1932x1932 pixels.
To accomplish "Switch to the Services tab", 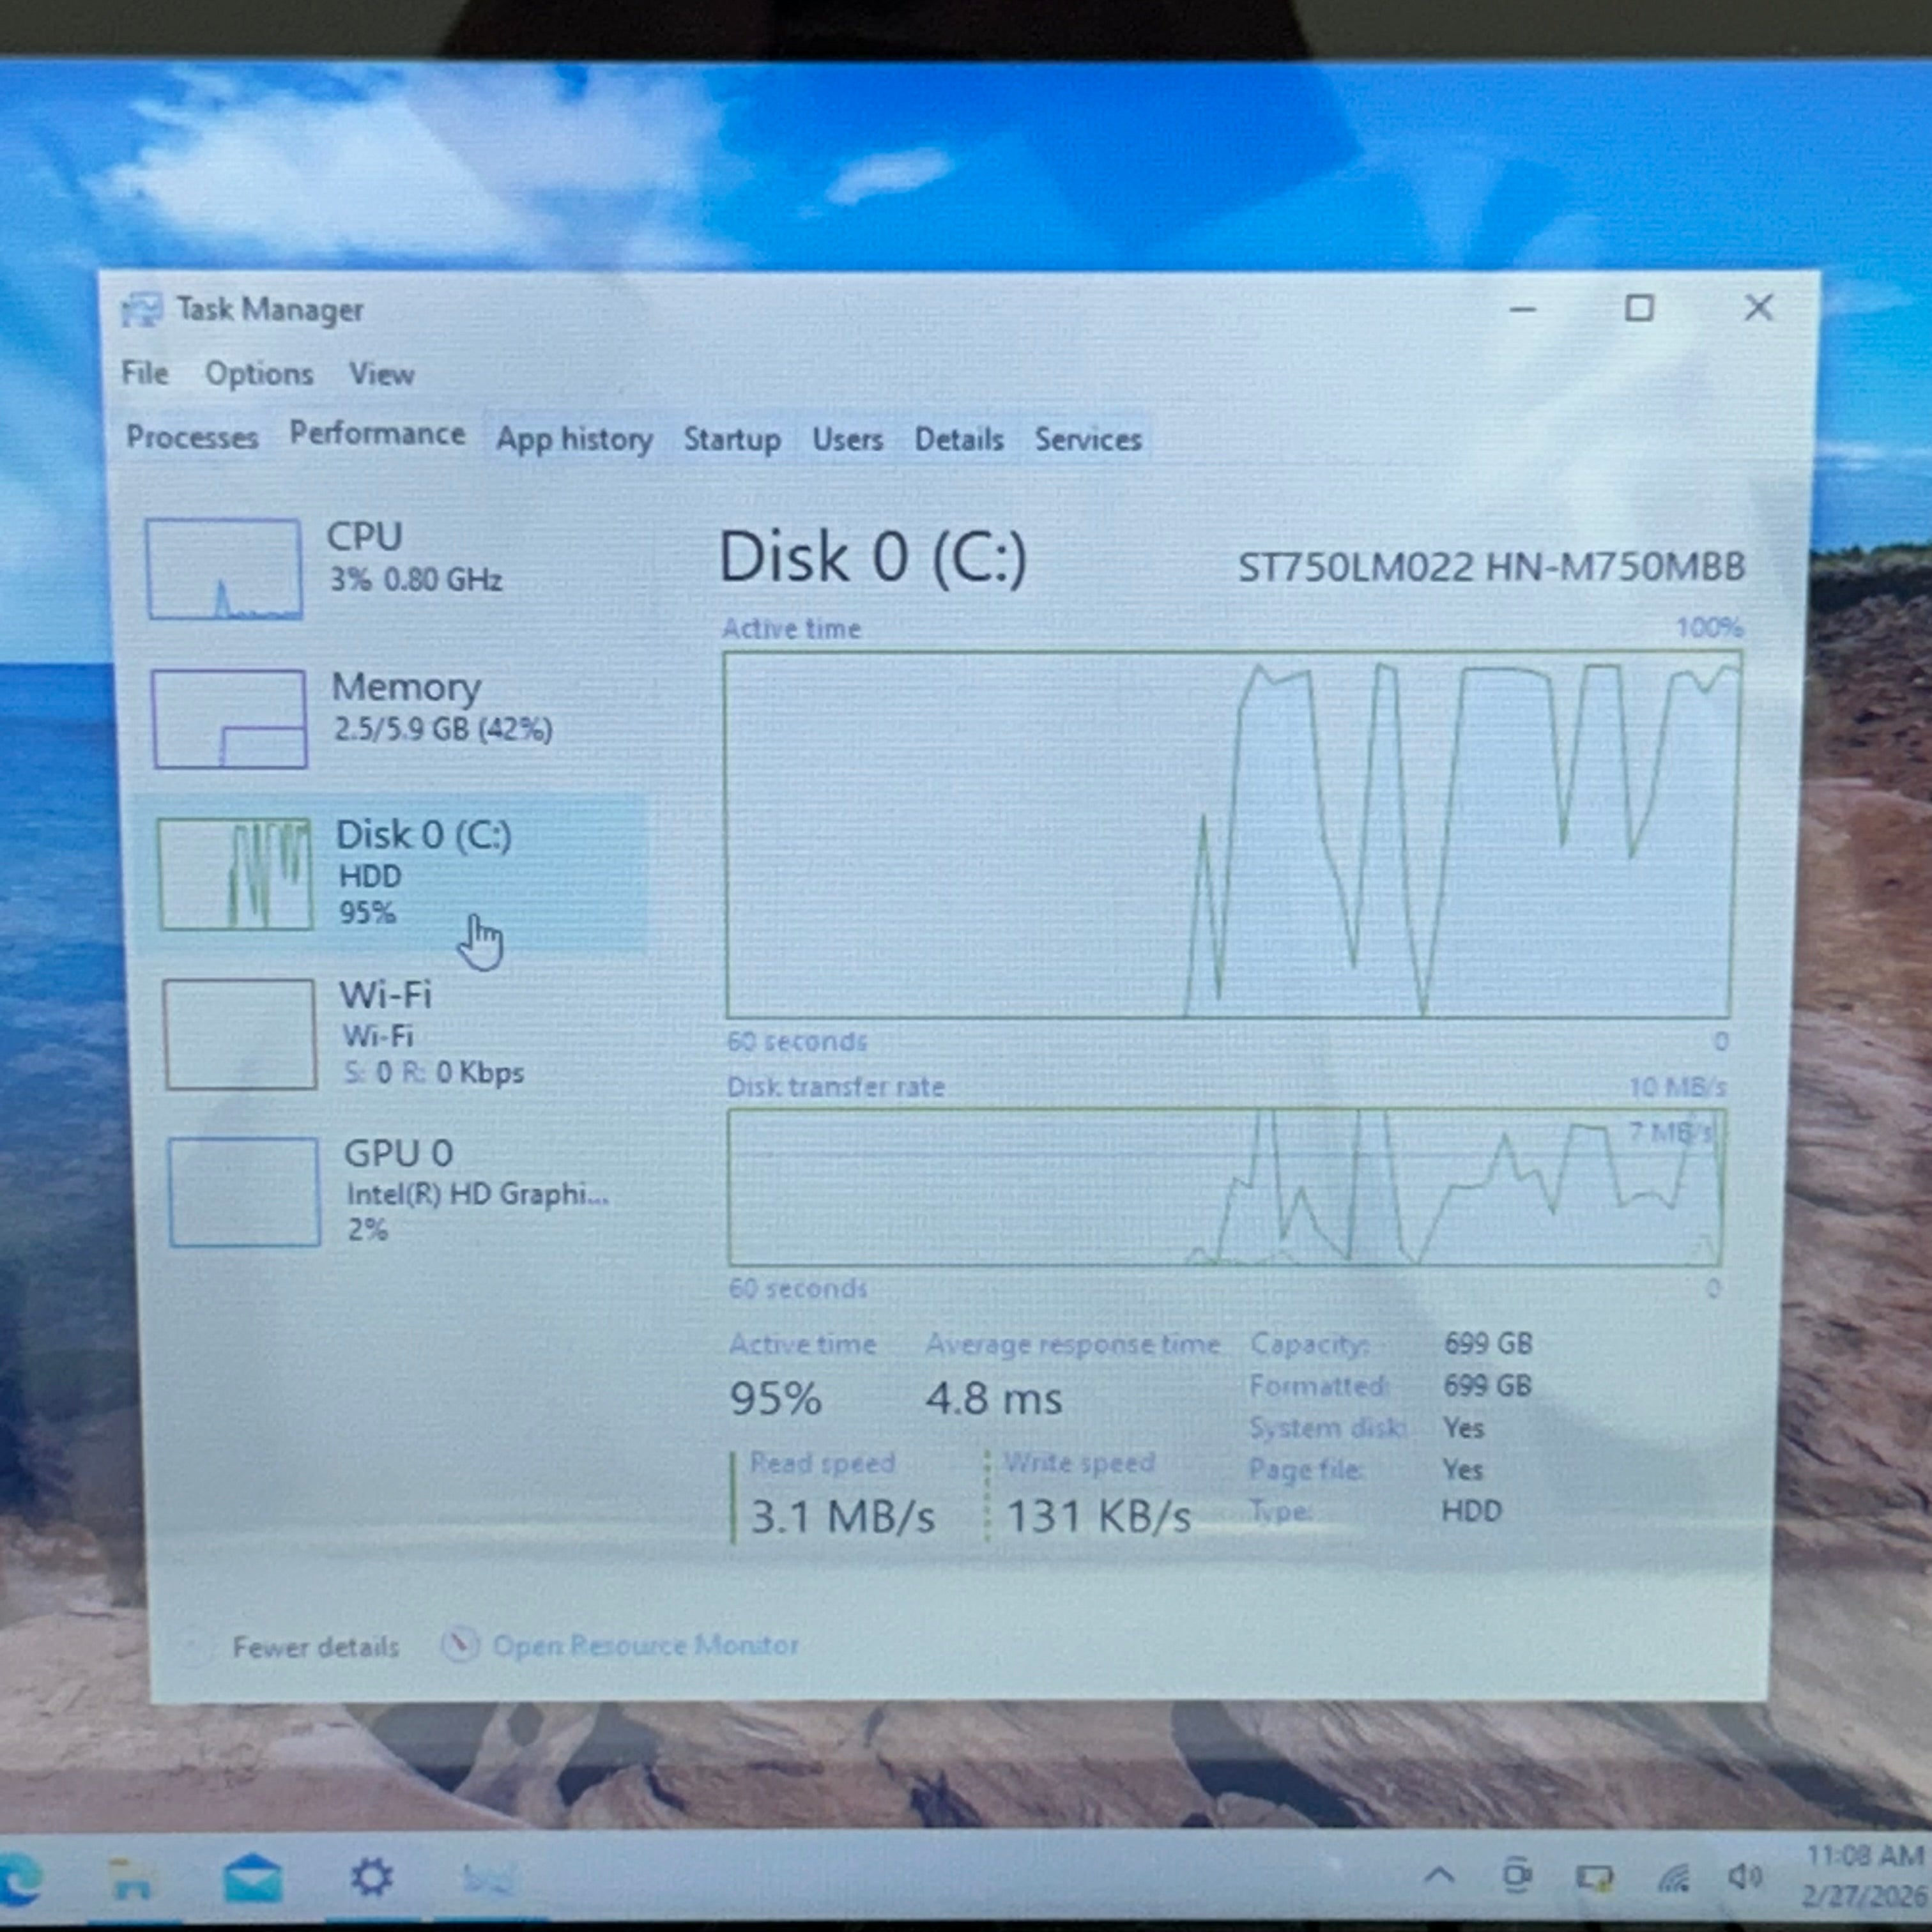I will pos(1088,439).
